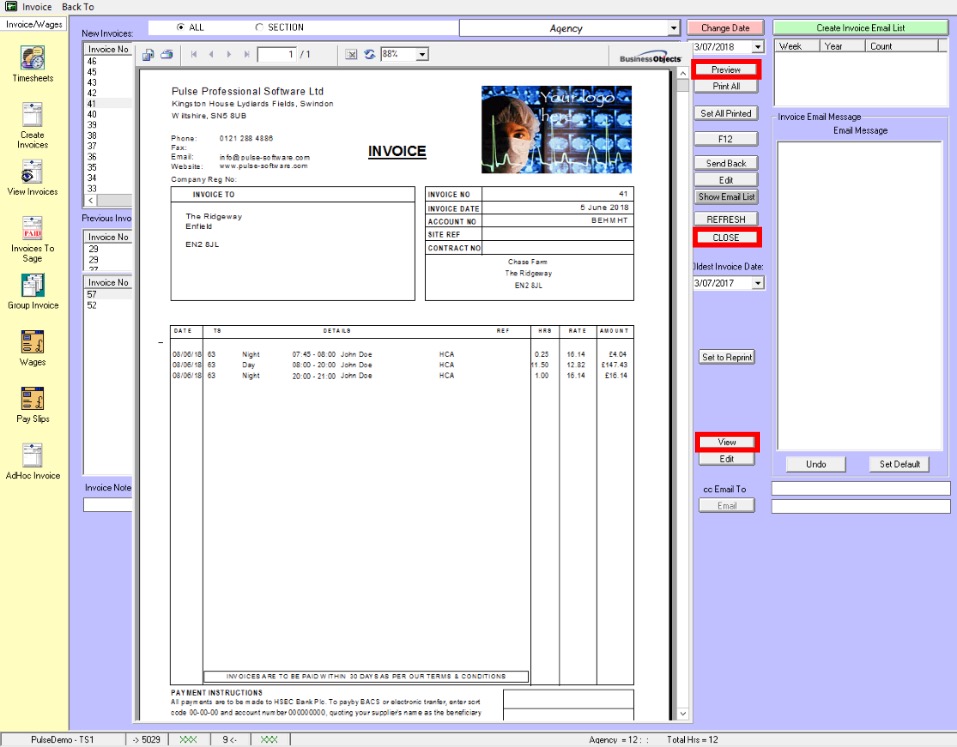The width and height of the screenshot is (957, 747).
Task: Open the Oldest Invoice Date dropdown
Action: click(757, 284)
